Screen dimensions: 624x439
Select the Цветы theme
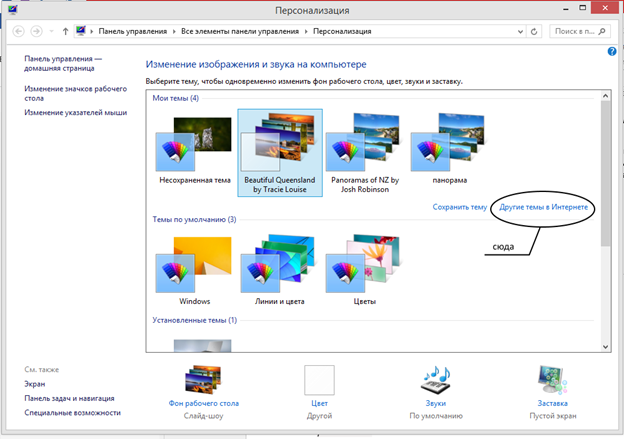click(x=365, y=271)
